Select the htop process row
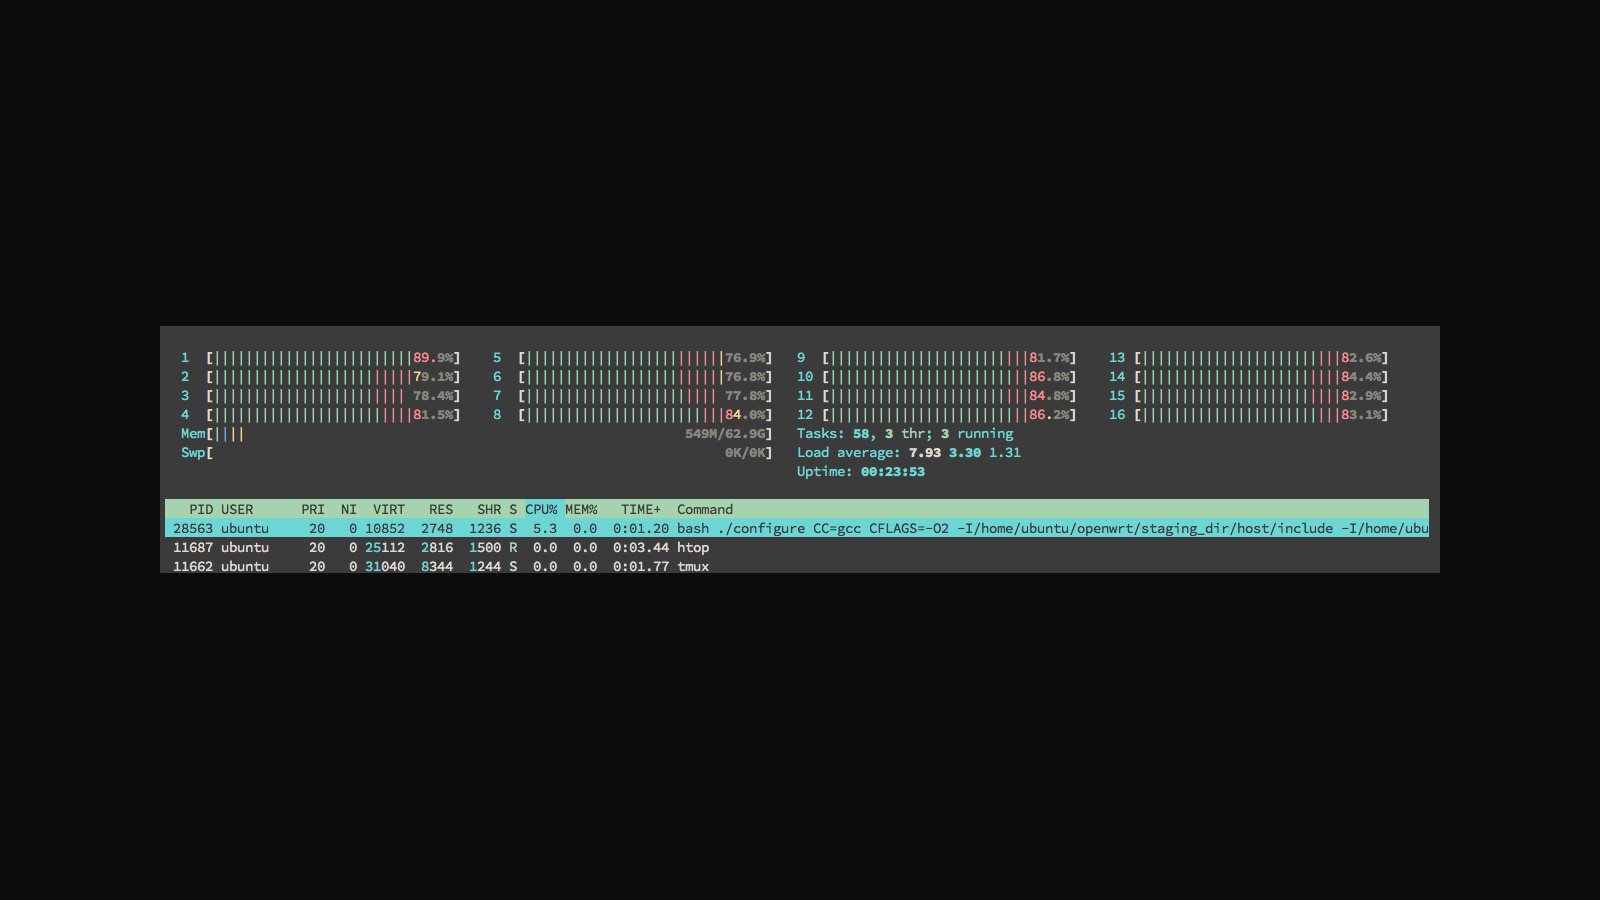1600x900 pixels. (x=797, y=547)
